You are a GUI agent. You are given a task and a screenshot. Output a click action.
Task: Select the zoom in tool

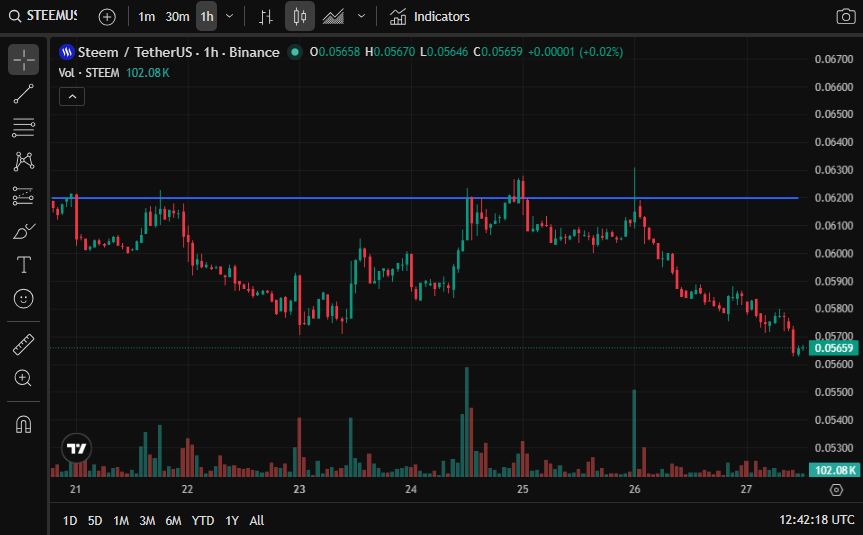[24, 378]
